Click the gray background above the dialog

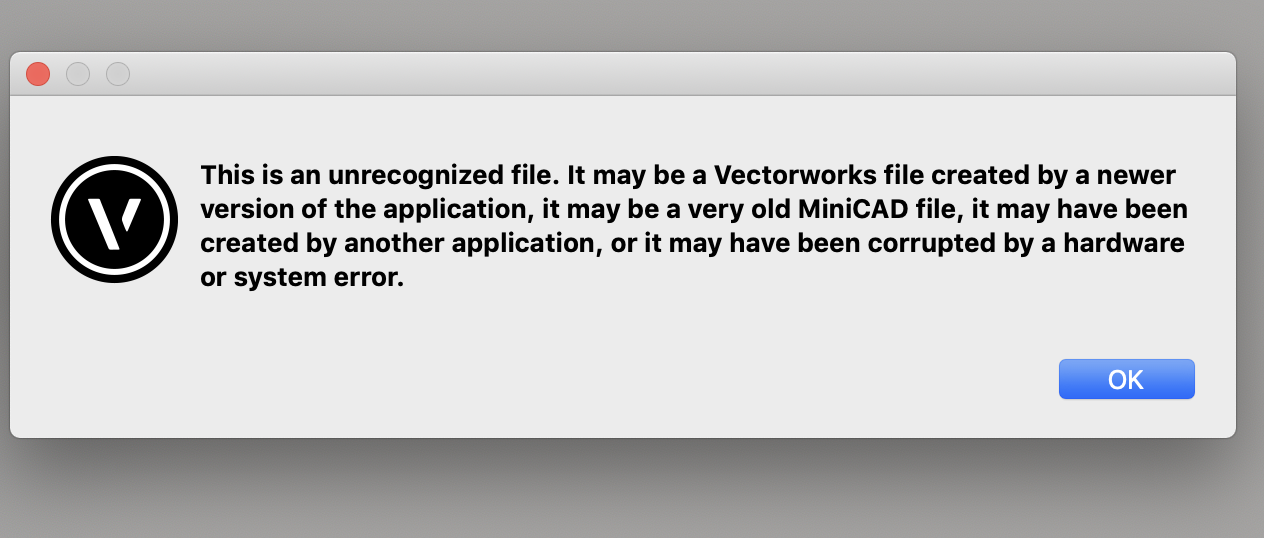640,25
